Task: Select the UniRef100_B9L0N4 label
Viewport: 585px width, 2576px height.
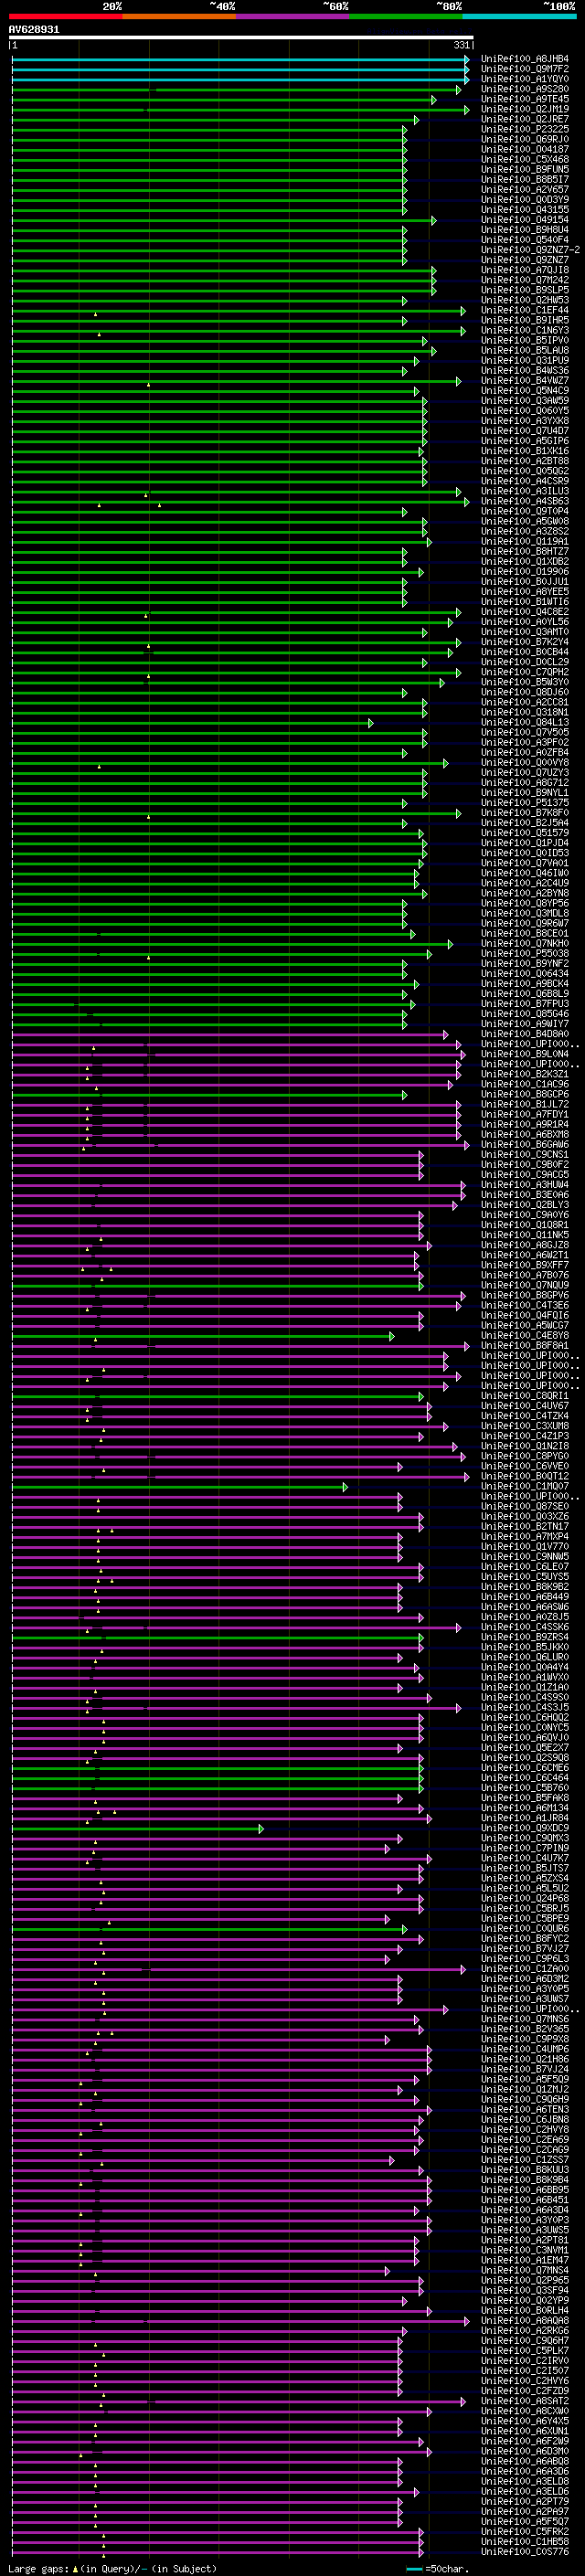Action: pyautogui.click(x=524, y=1054)
